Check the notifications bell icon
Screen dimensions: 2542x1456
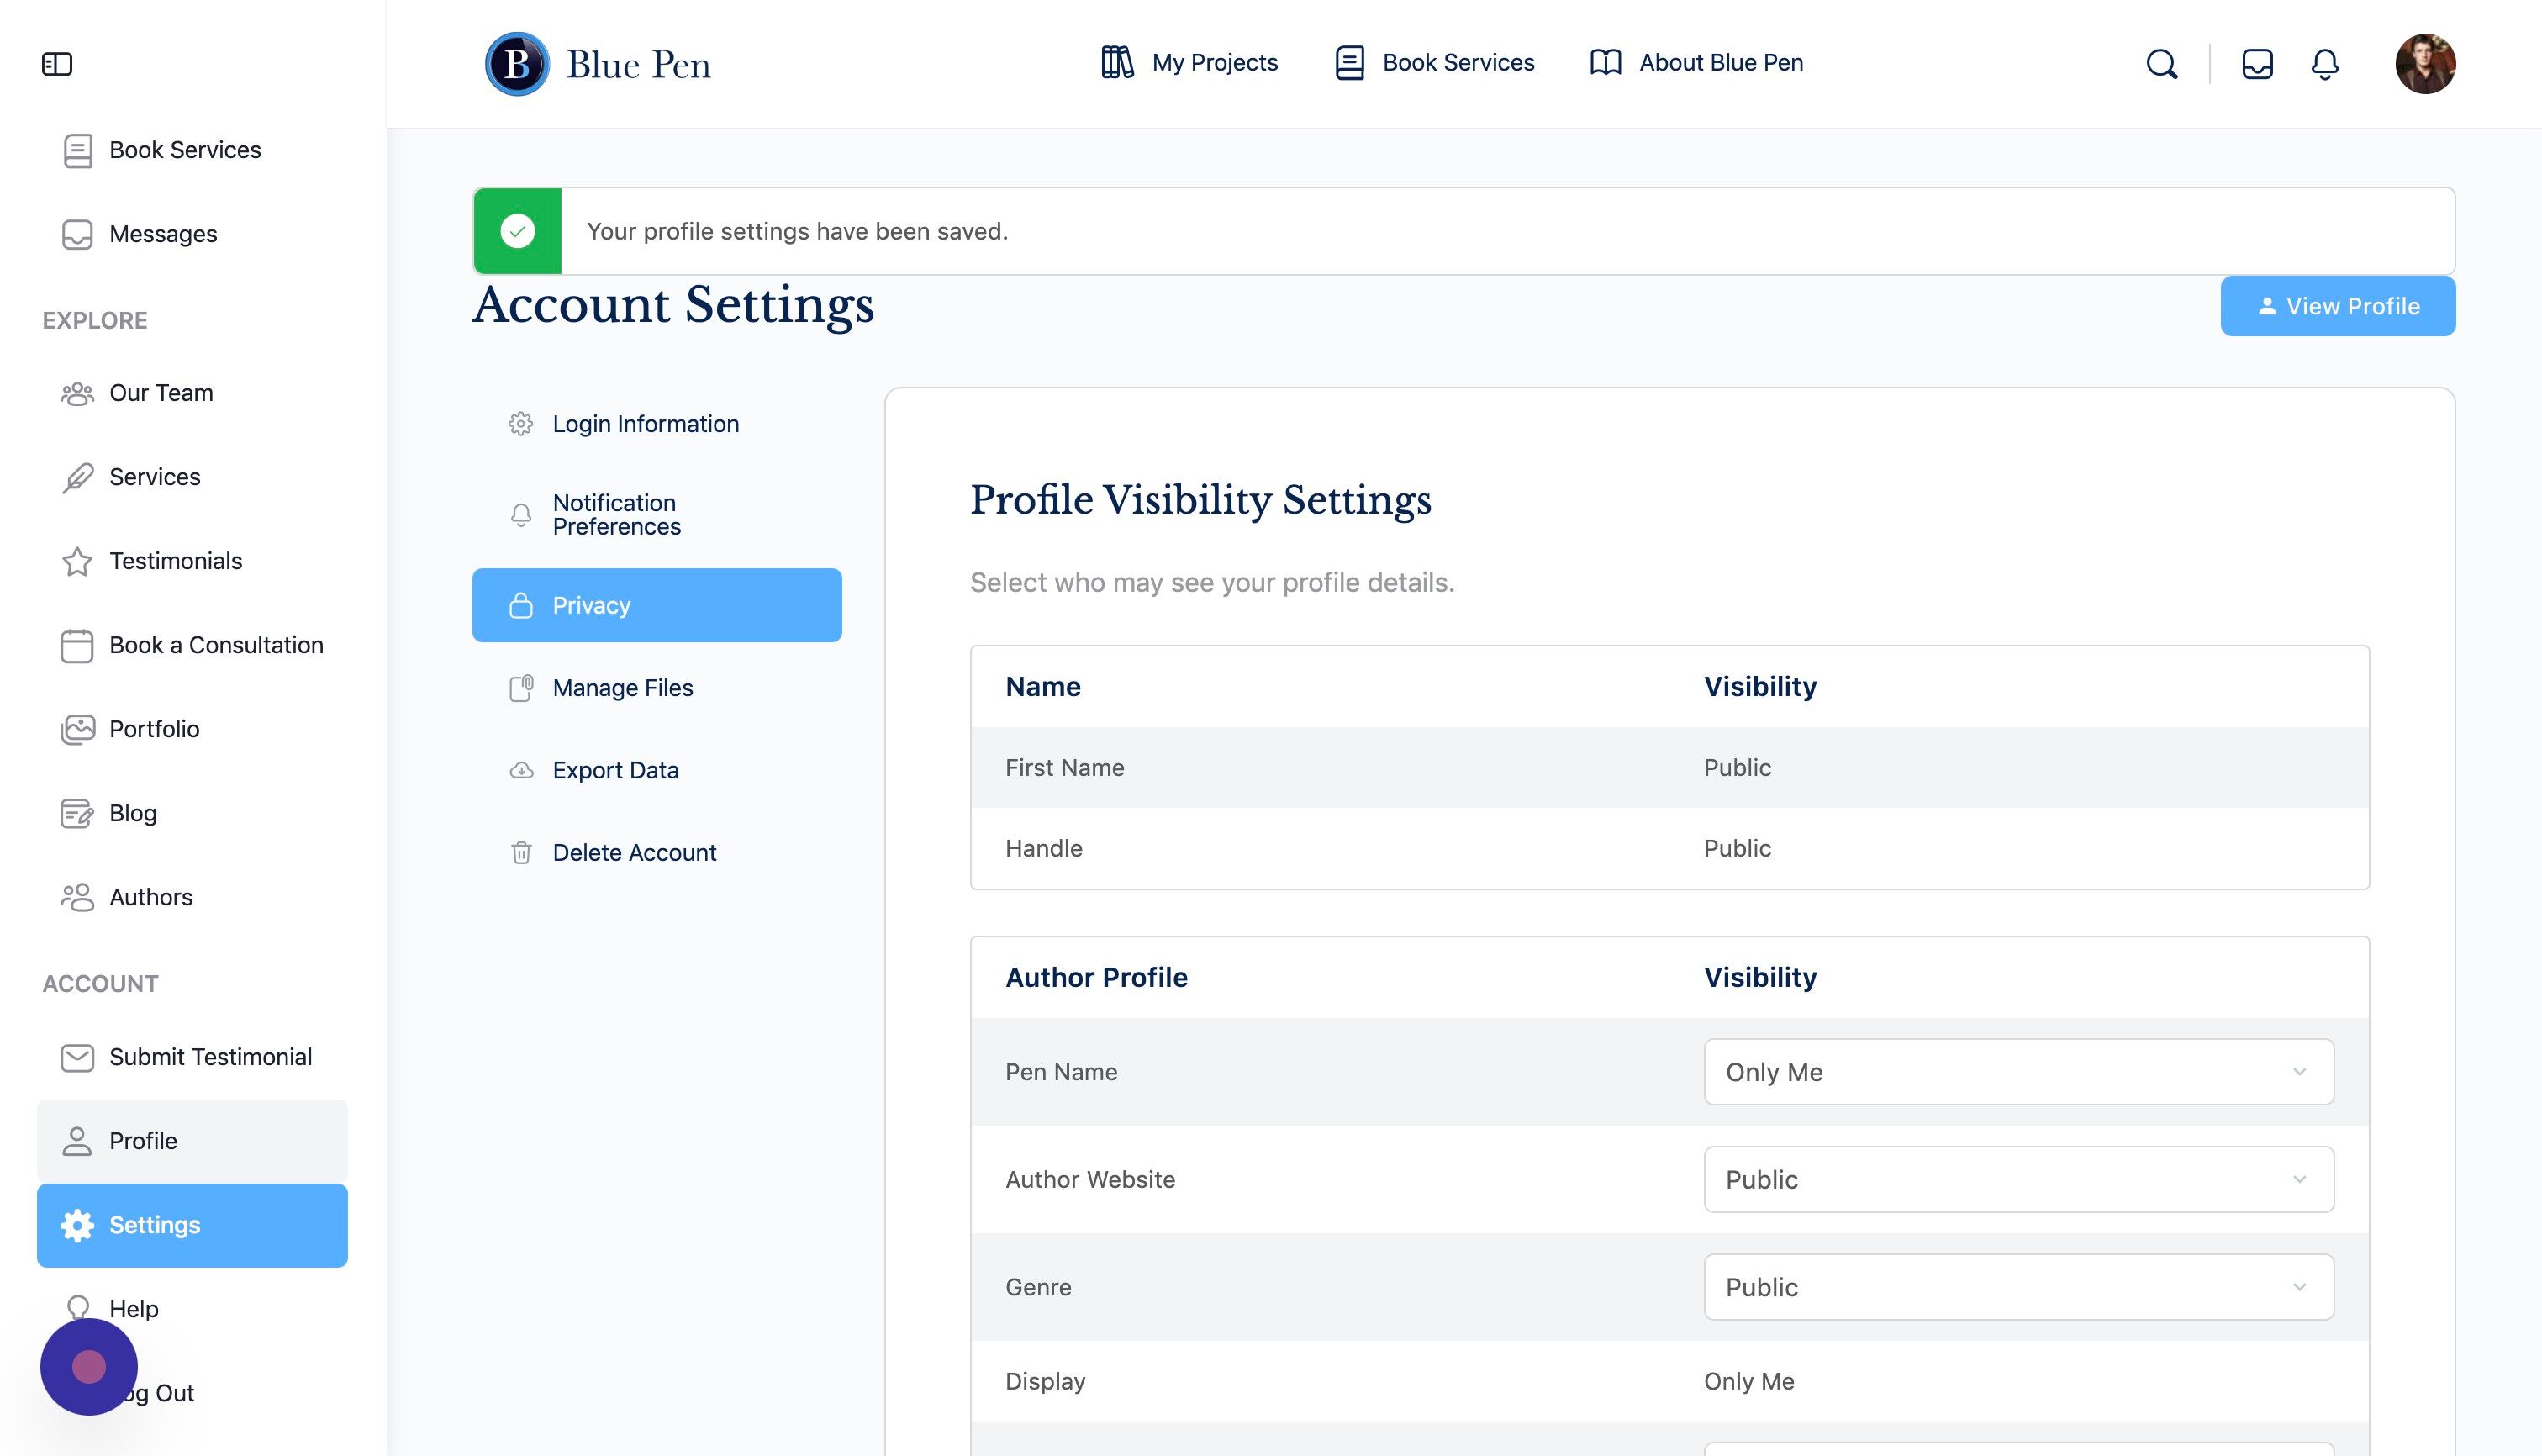point(2324,64)
